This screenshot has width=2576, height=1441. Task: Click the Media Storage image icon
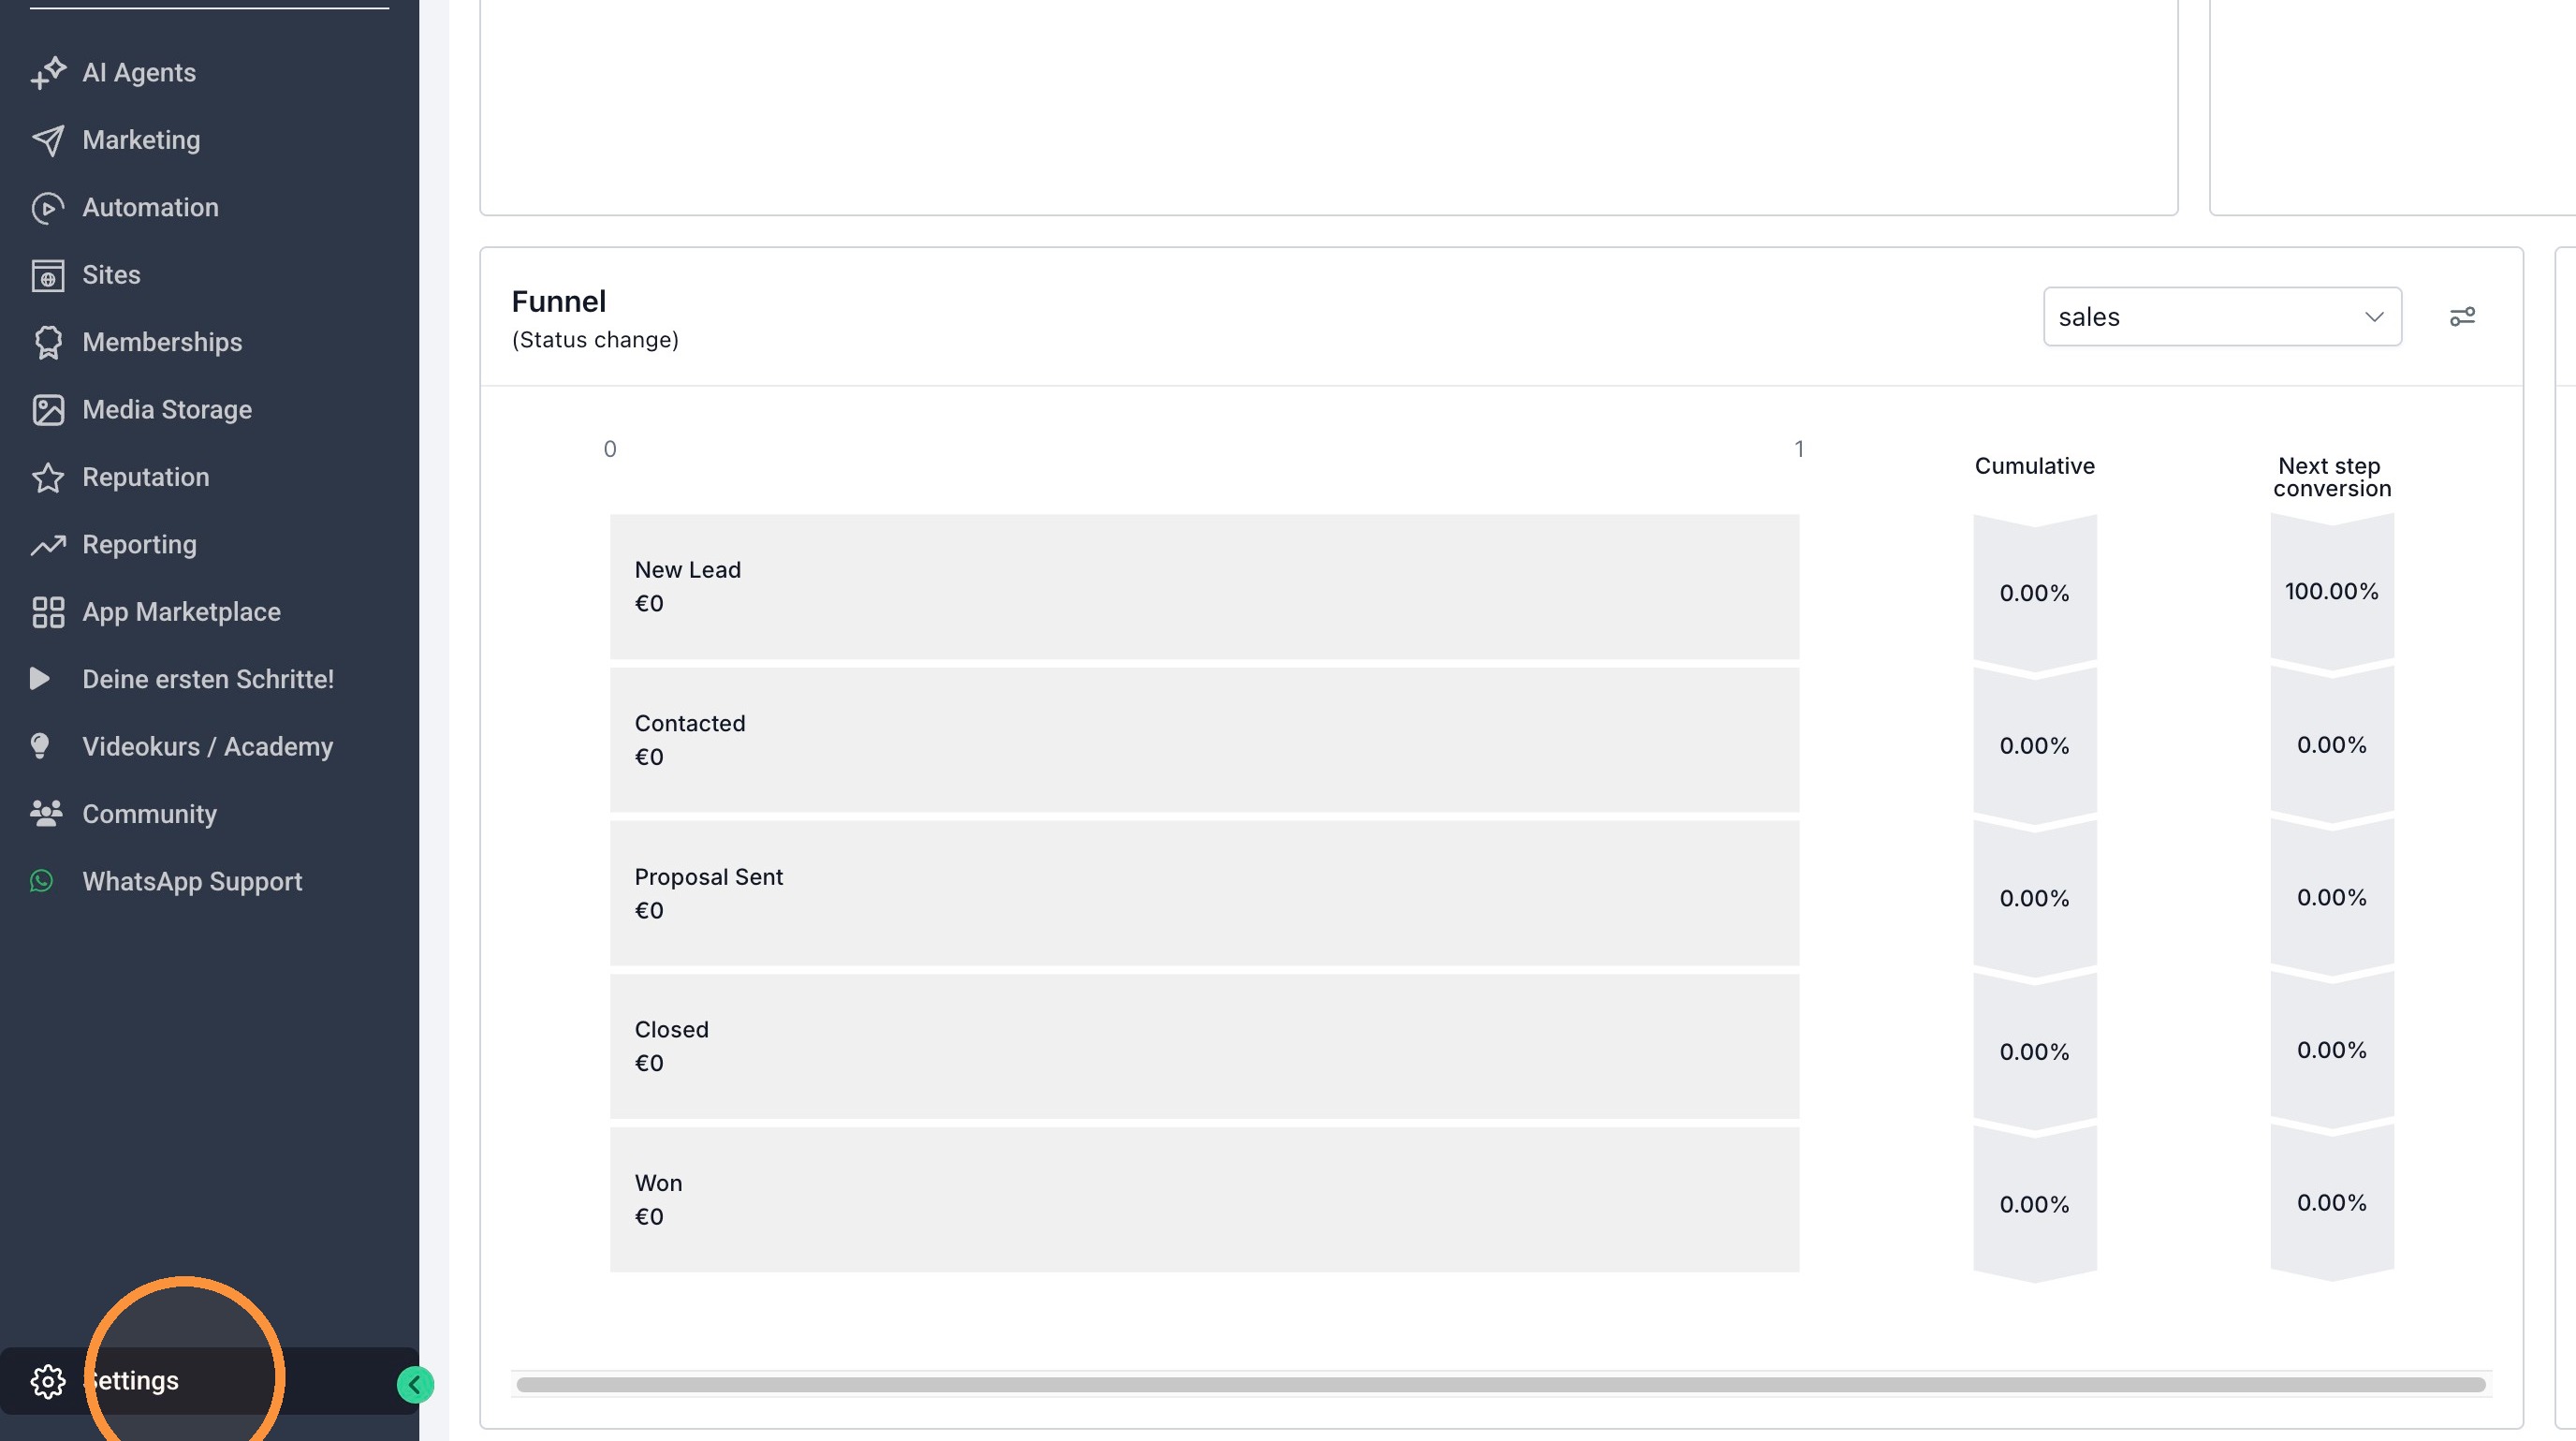pyautogui.click(x=48, y=410)
